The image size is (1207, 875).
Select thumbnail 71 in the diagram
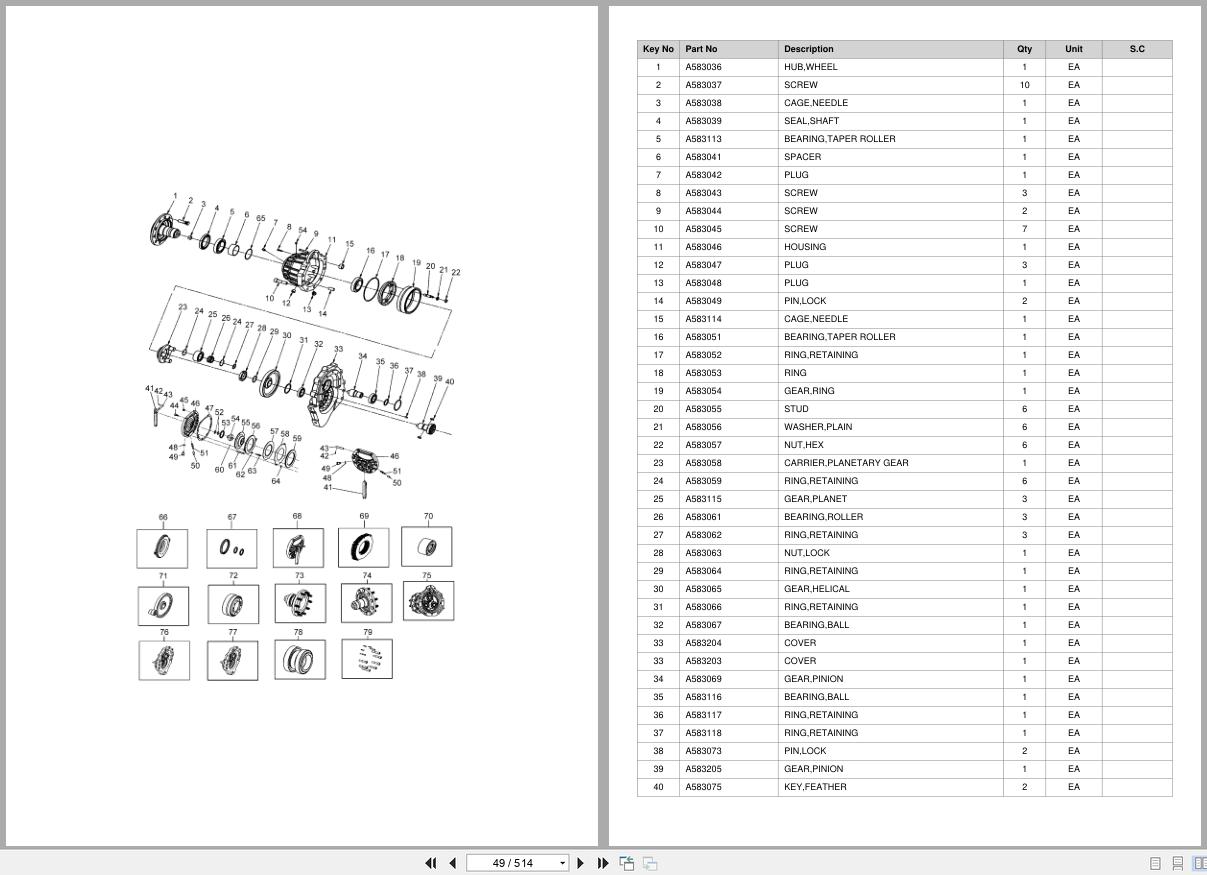point(163,606)
